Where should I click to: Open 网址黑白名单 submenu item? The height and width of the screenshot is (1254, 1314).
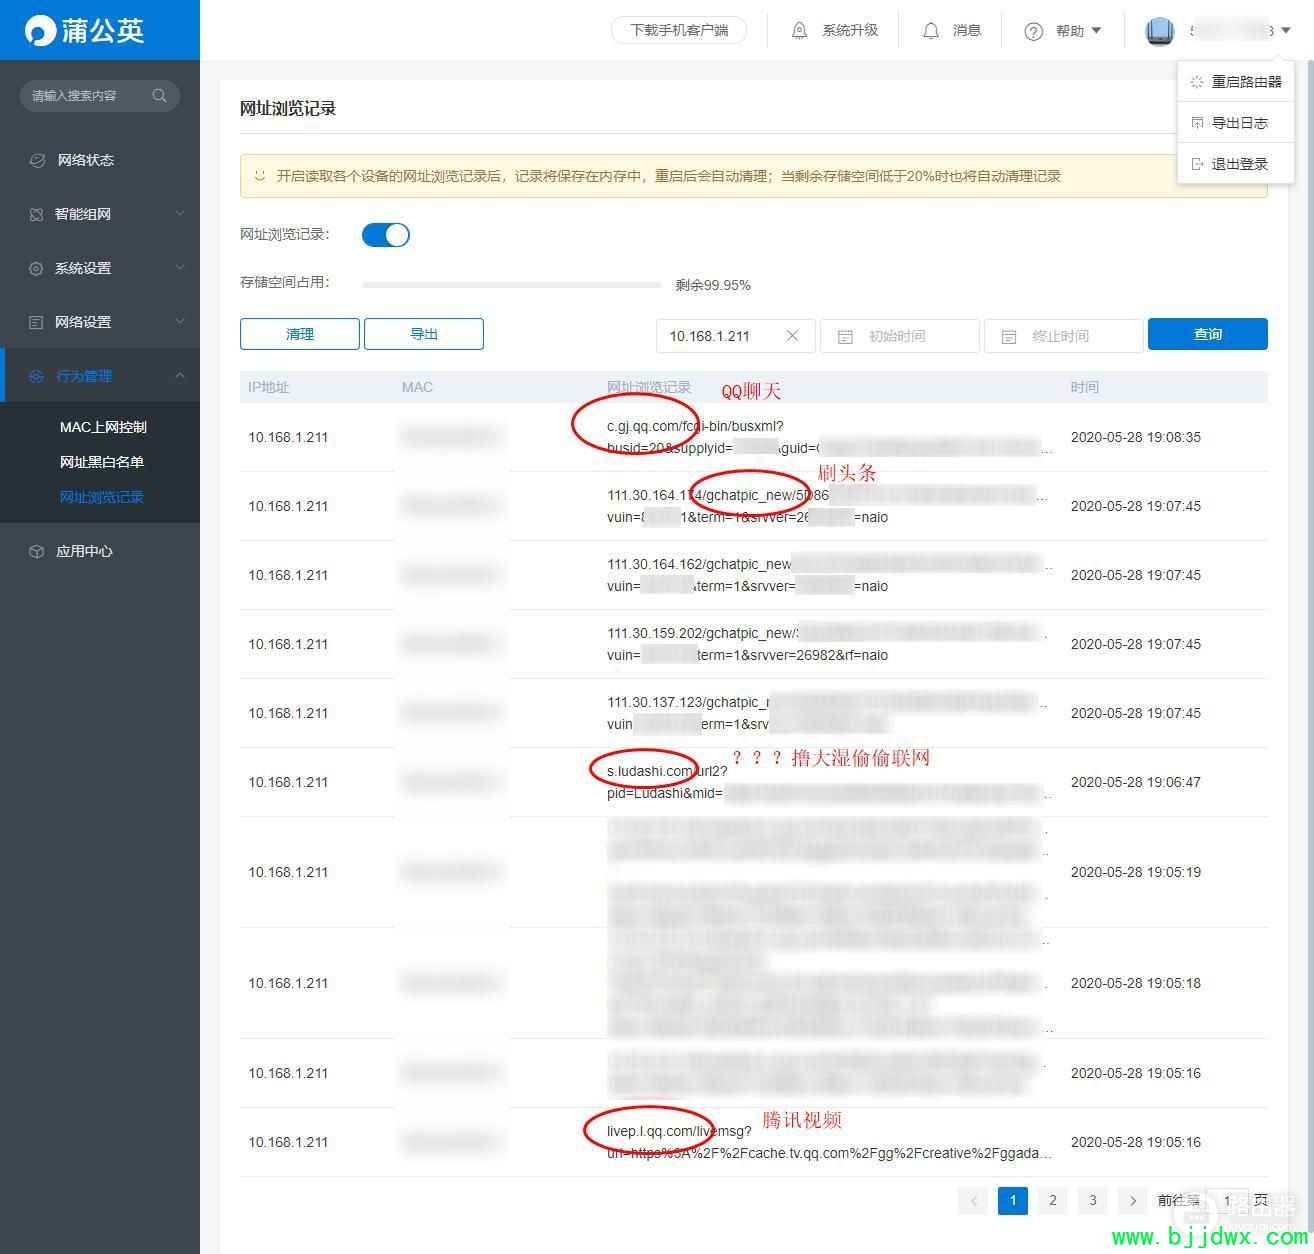point(102,462)
